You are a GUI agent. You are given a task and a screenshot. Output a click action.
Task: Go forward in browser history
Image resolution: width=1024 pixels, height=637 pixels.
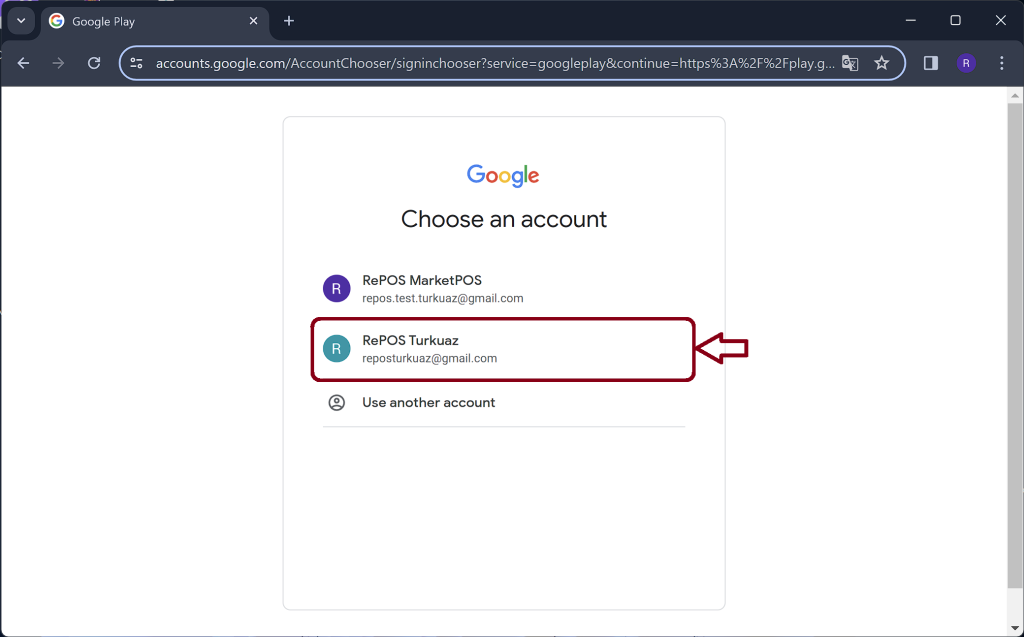[58, 63]
